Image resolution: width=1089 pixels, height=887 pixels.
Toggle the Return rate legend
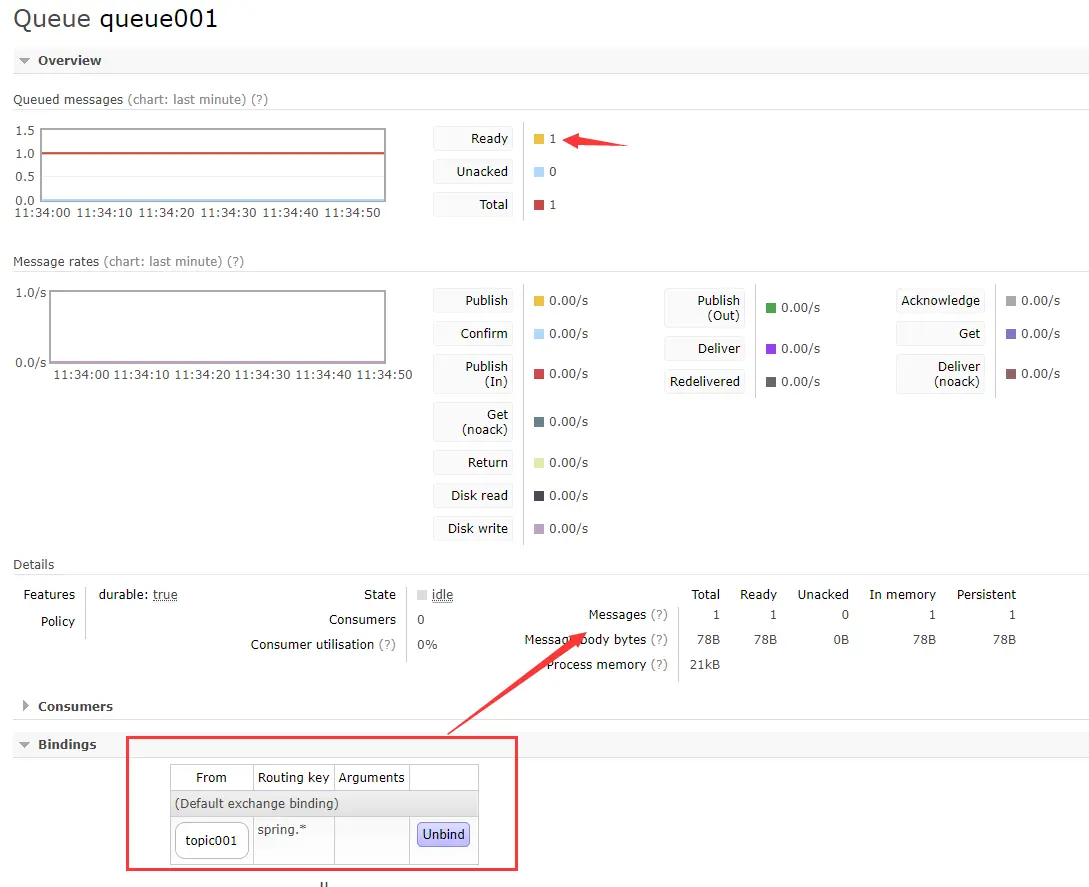click(x=474, y=463)
